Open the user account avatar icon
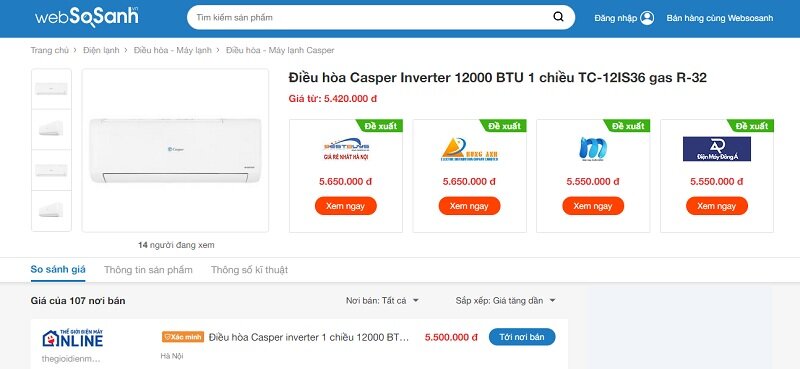The image size is (800, 369). click(647, 18)
